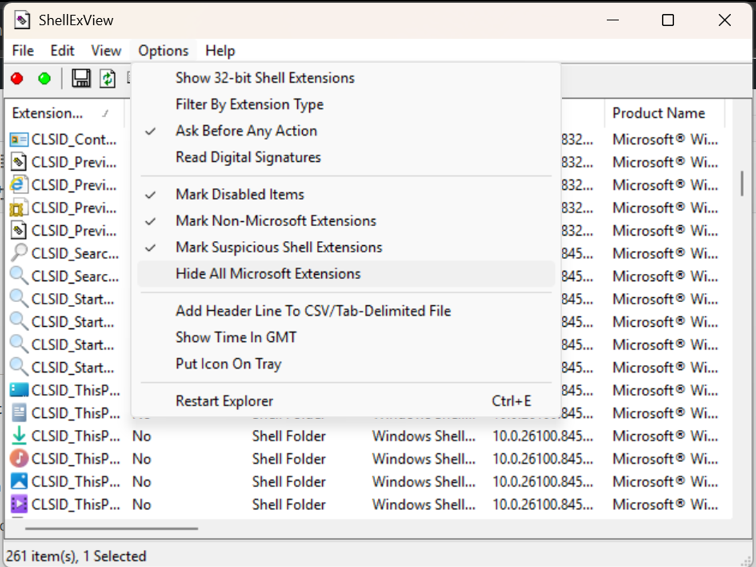This screenshot has height=567, width=756.
Task: Enable Hide All Microsoft Extensions
Action: click(346, 274)
